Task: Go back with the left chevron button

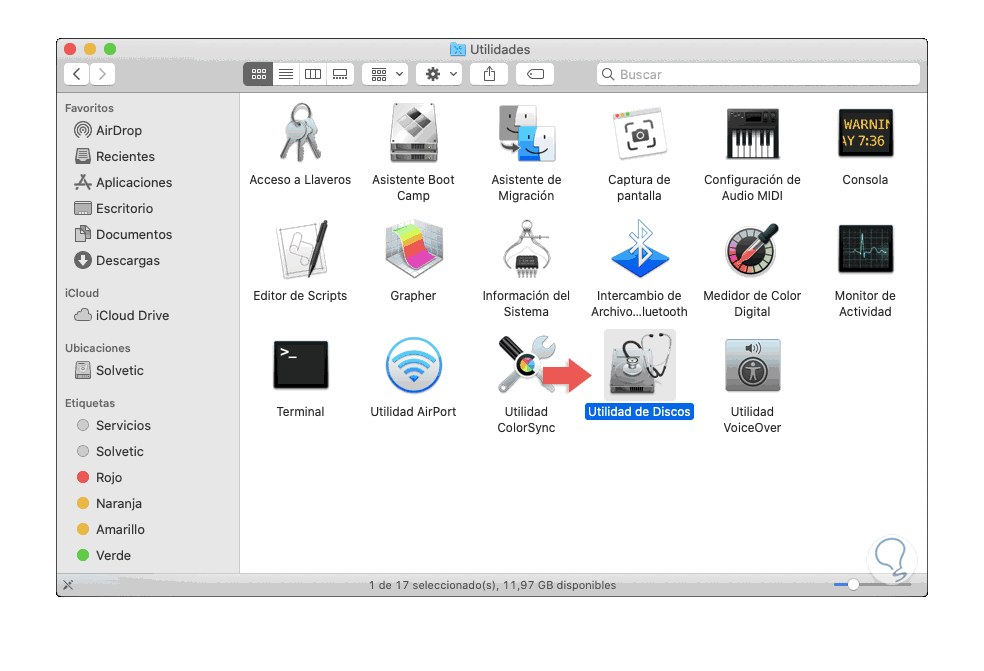Action: coord(77,74)
